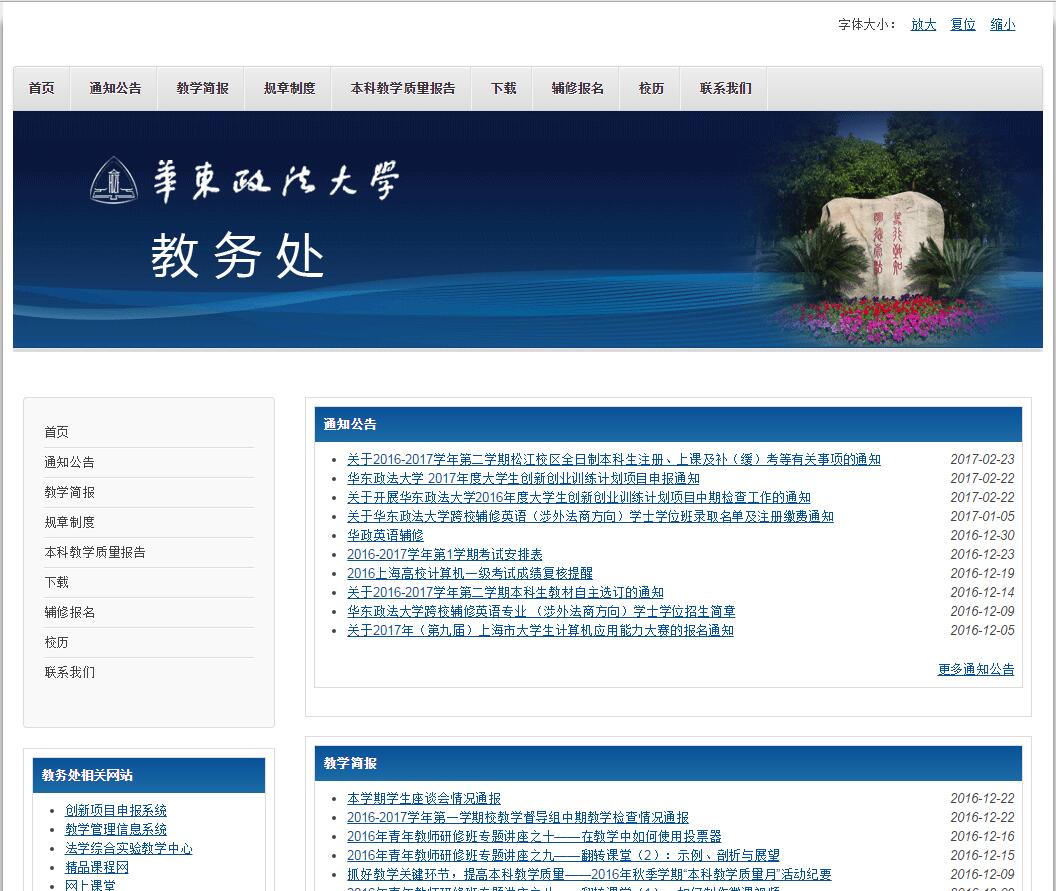Image resolution: width=1056 pixels, height=891 pixels.
Task: Open the 2016年度 创新创业 中期检查 notice
Action: (x=579, y=497)
